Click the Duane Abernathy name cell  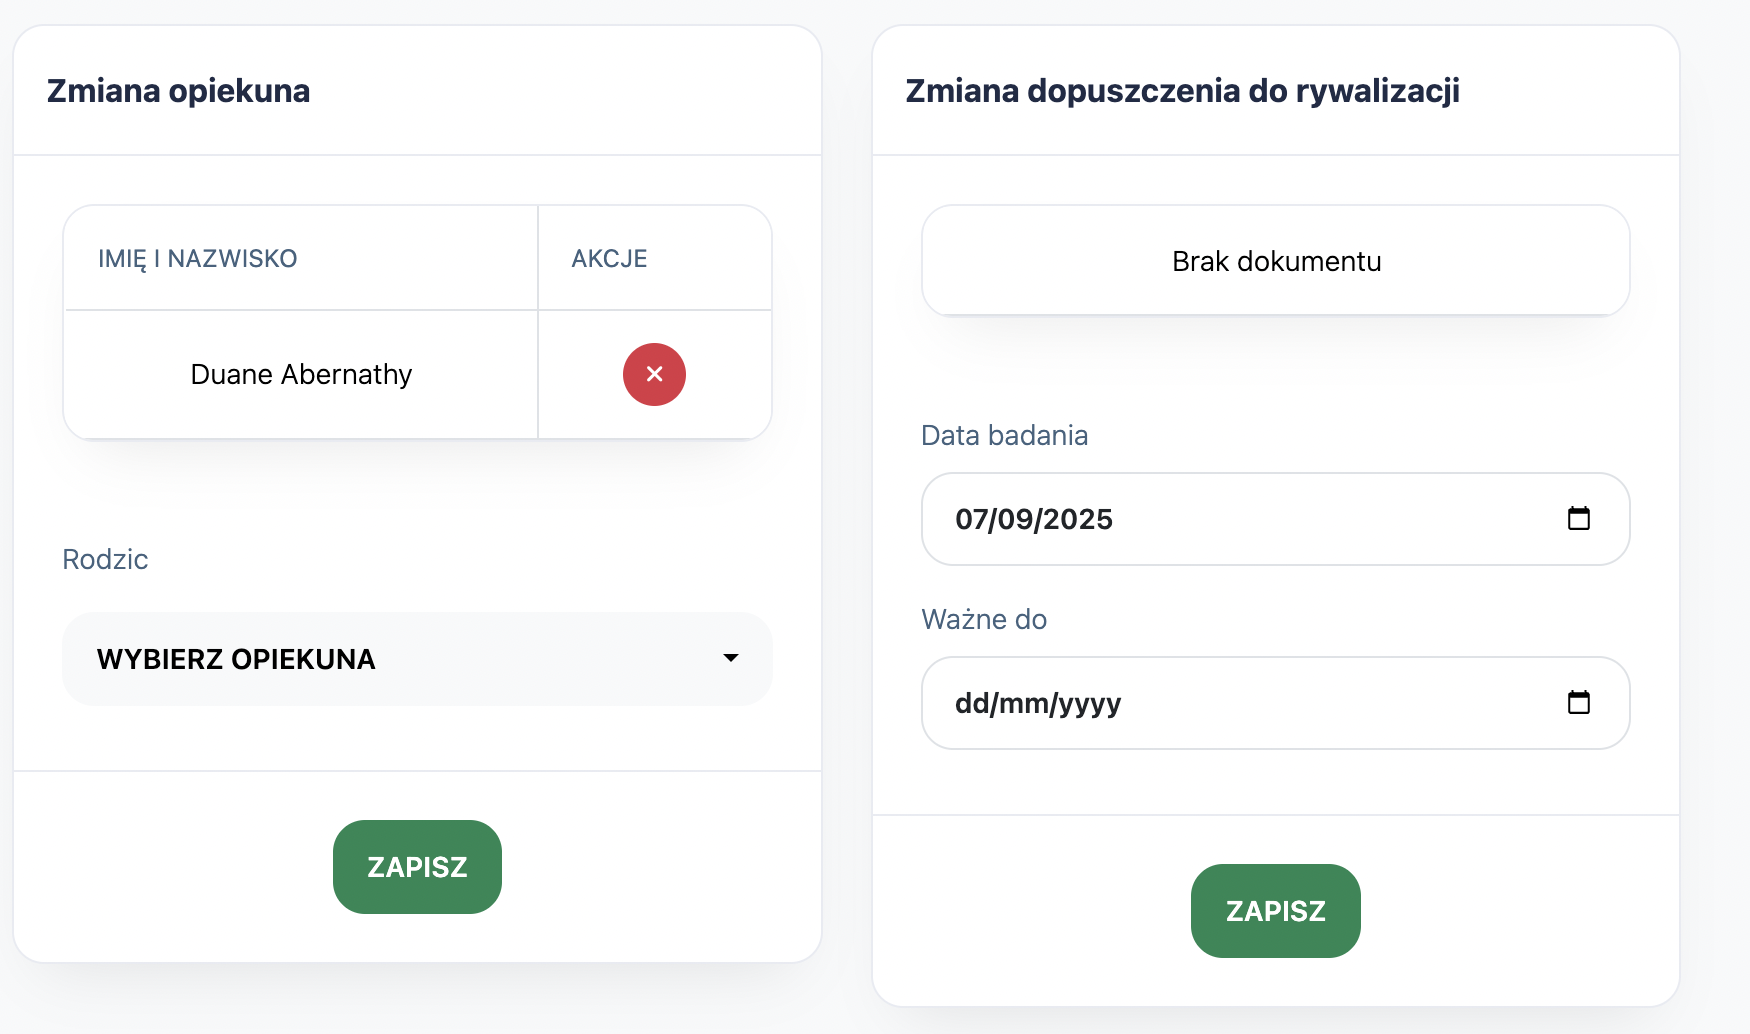301,374
